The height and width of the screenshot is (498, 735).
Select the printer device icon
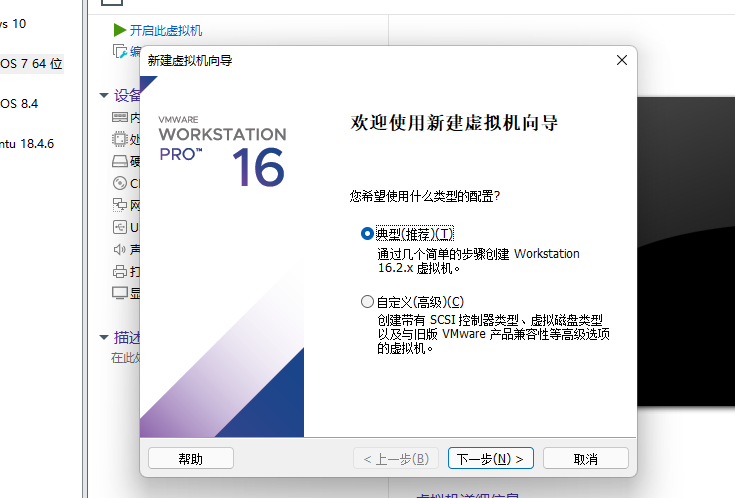(x=120, y=271)
